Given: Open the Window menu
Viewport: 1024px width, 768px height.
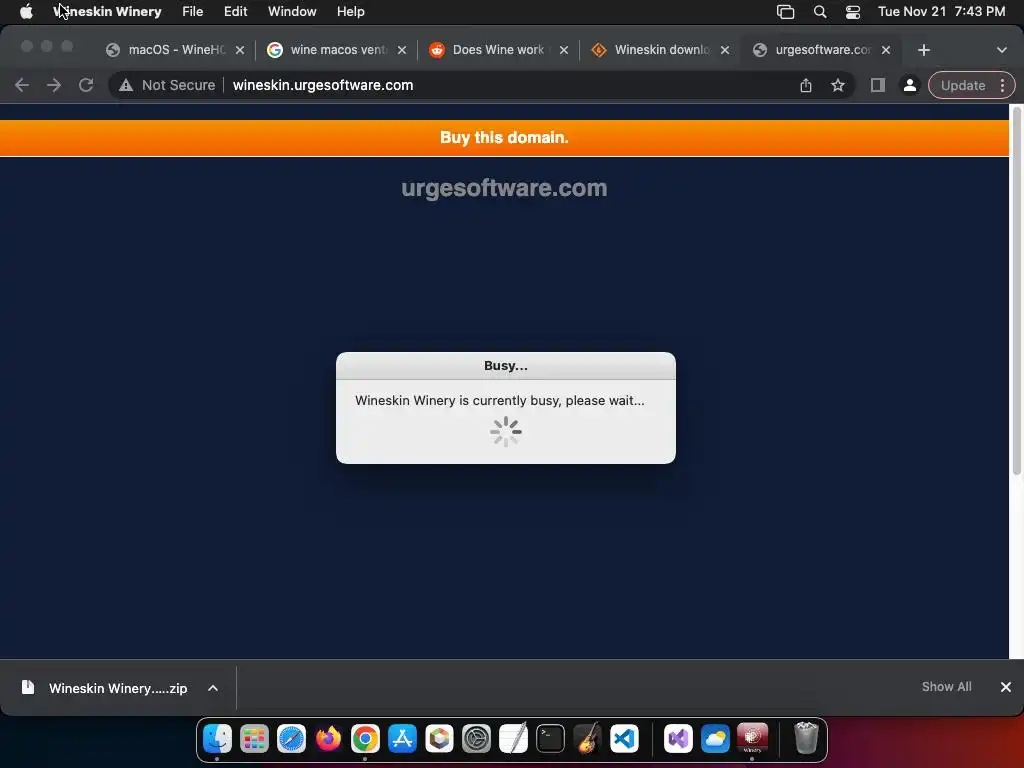Looking at the screenshot, I should click(292, 11).
